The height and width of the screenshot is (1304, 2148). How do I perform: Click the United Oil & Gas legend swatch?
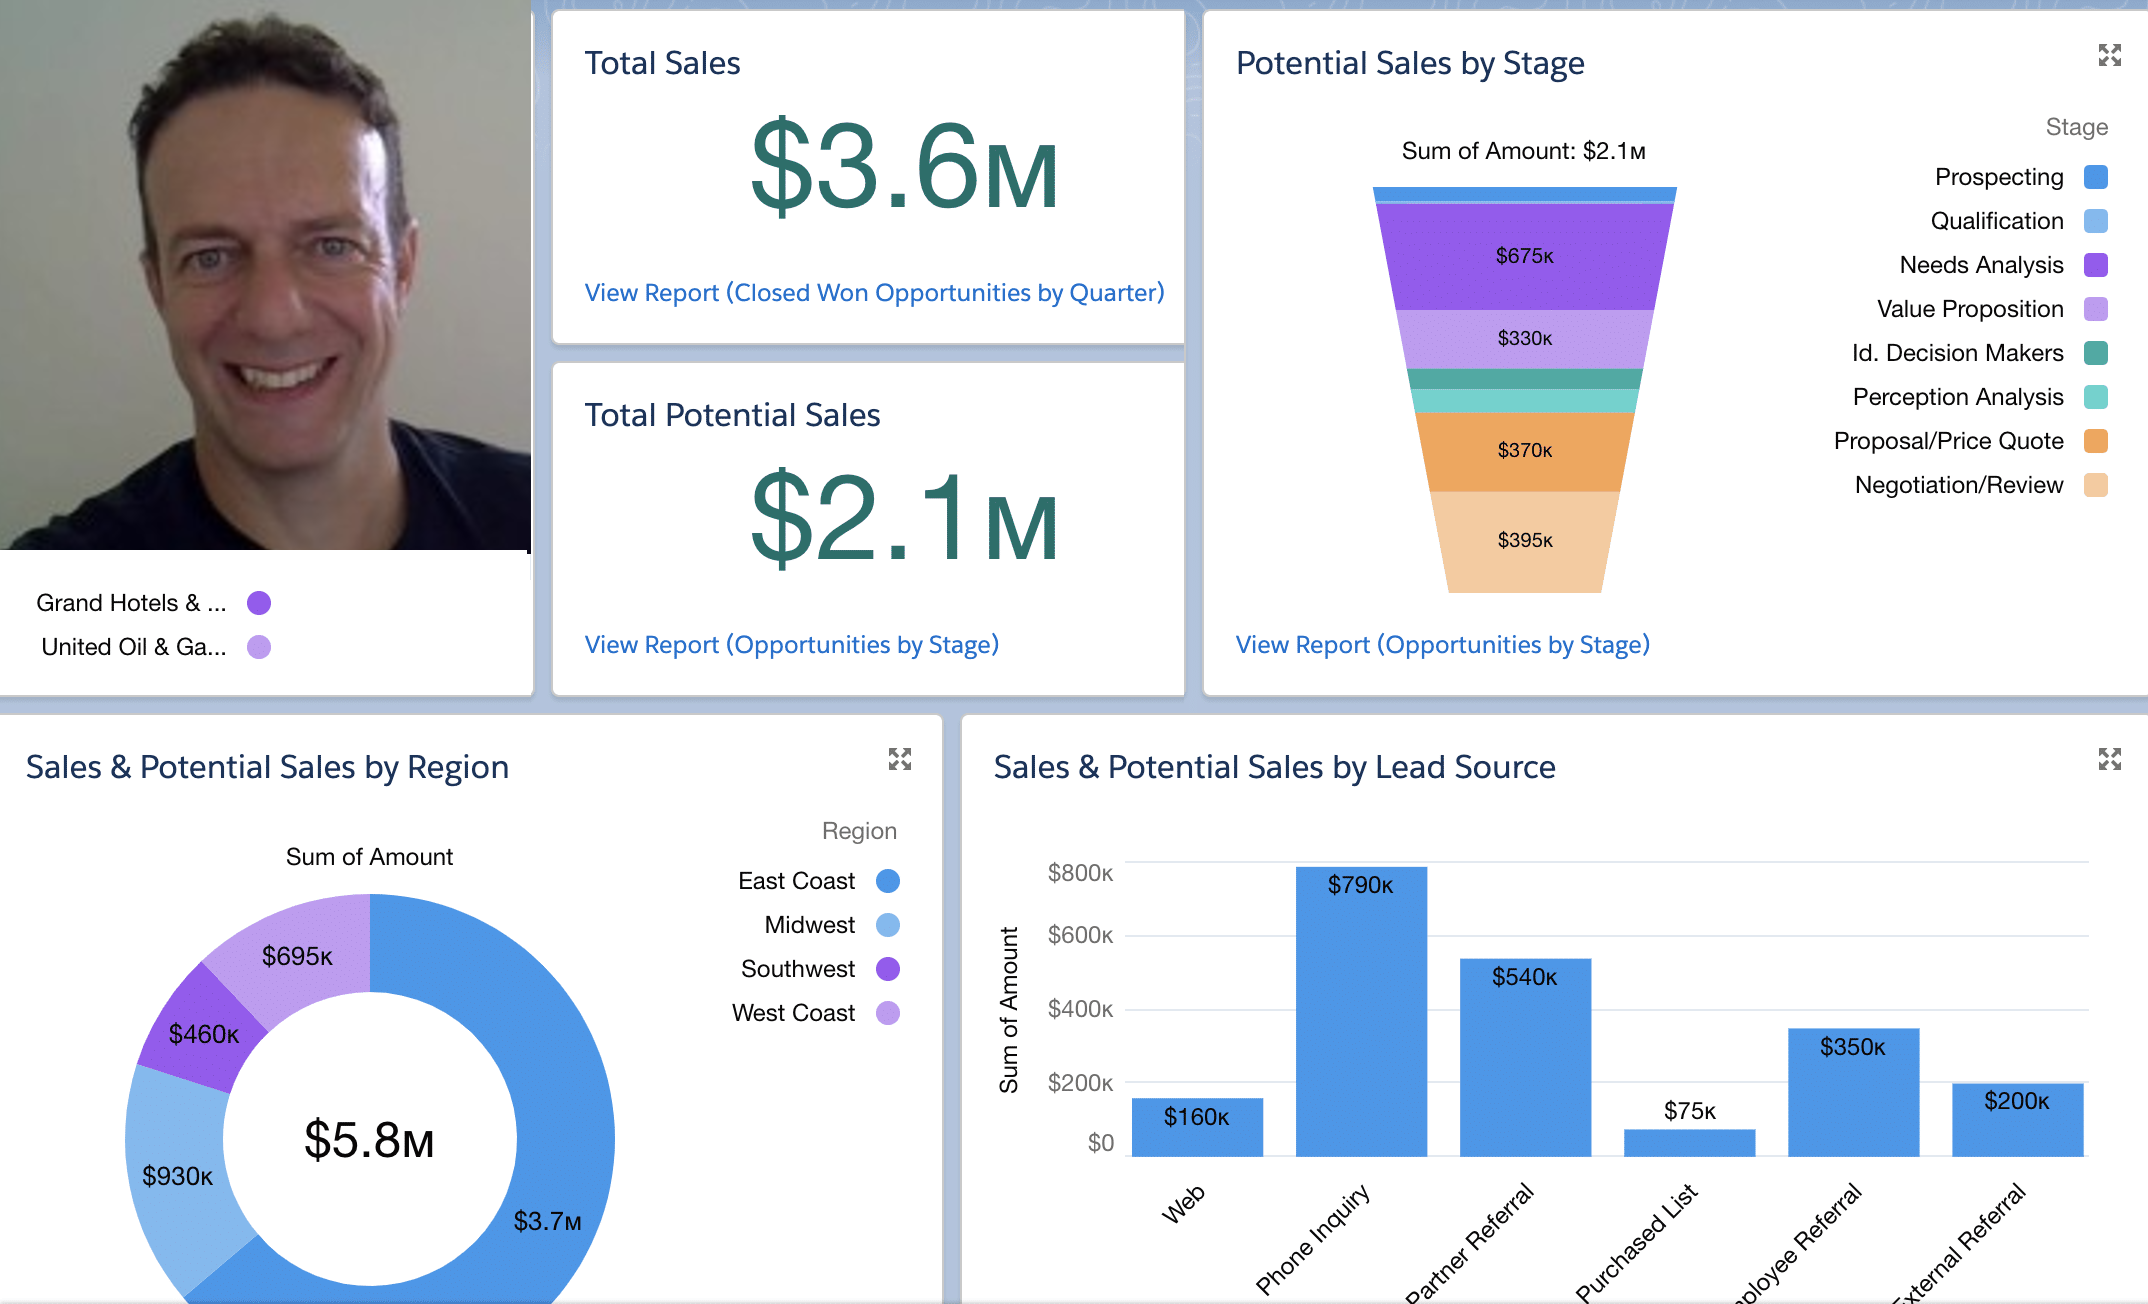point(259,647)
